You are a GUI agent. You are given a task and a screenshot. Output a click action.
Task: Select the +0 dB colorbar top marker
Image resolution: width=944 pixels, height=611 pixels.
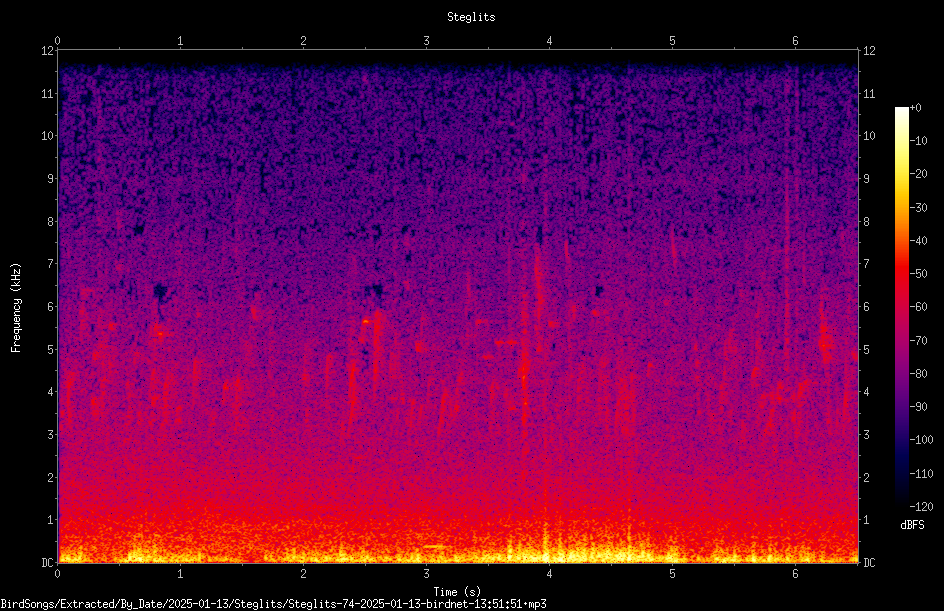click(x=915, y=108)
